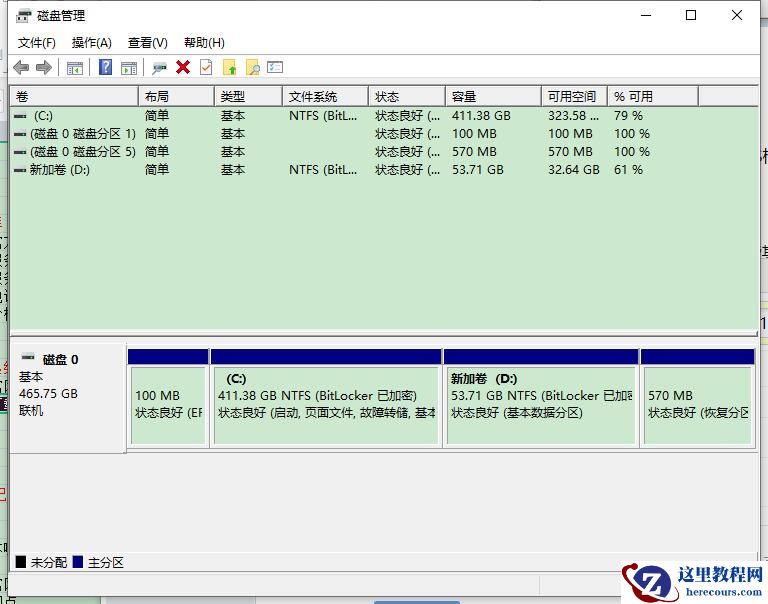Click the drive icon of the 新加卷 (D:) row
Screen dimensions: 768x604
[x=20, y=170]
